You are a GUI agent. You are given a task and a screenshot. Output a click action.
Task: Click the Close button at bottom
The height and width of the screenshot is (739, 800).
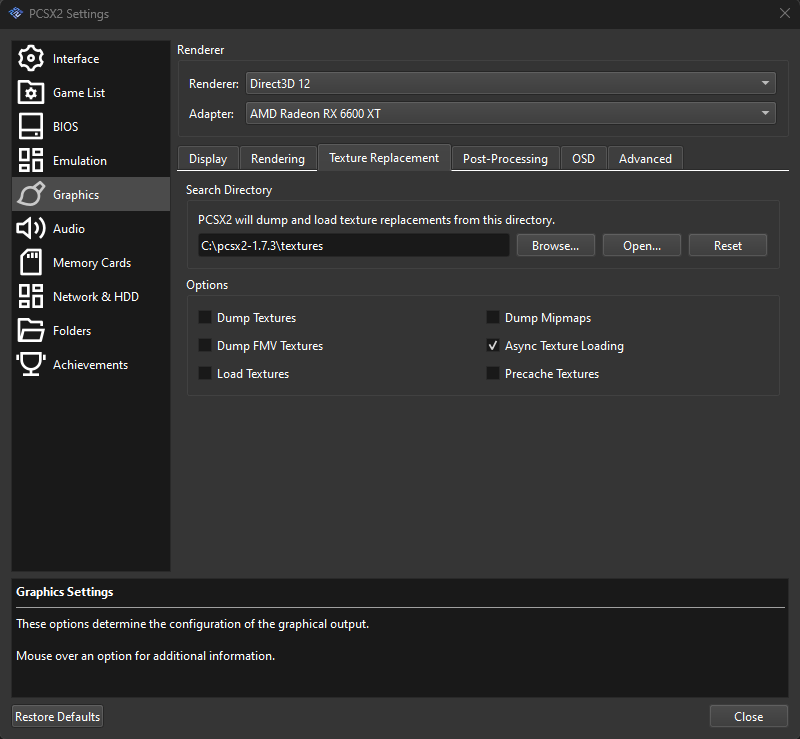coord(748,717)
